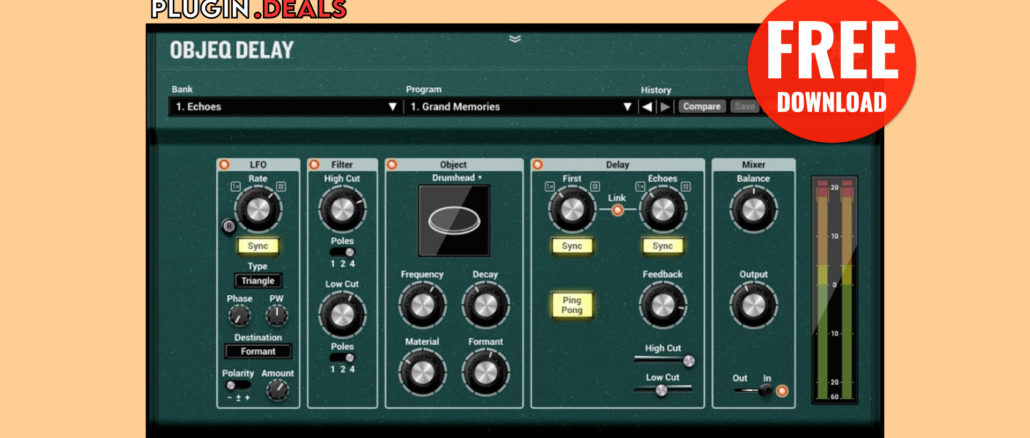The image size is (1030, 438).
Task: Click the Delay Low Cut horizontal slider
Action: pyautogui.click(x=663, y=390)
